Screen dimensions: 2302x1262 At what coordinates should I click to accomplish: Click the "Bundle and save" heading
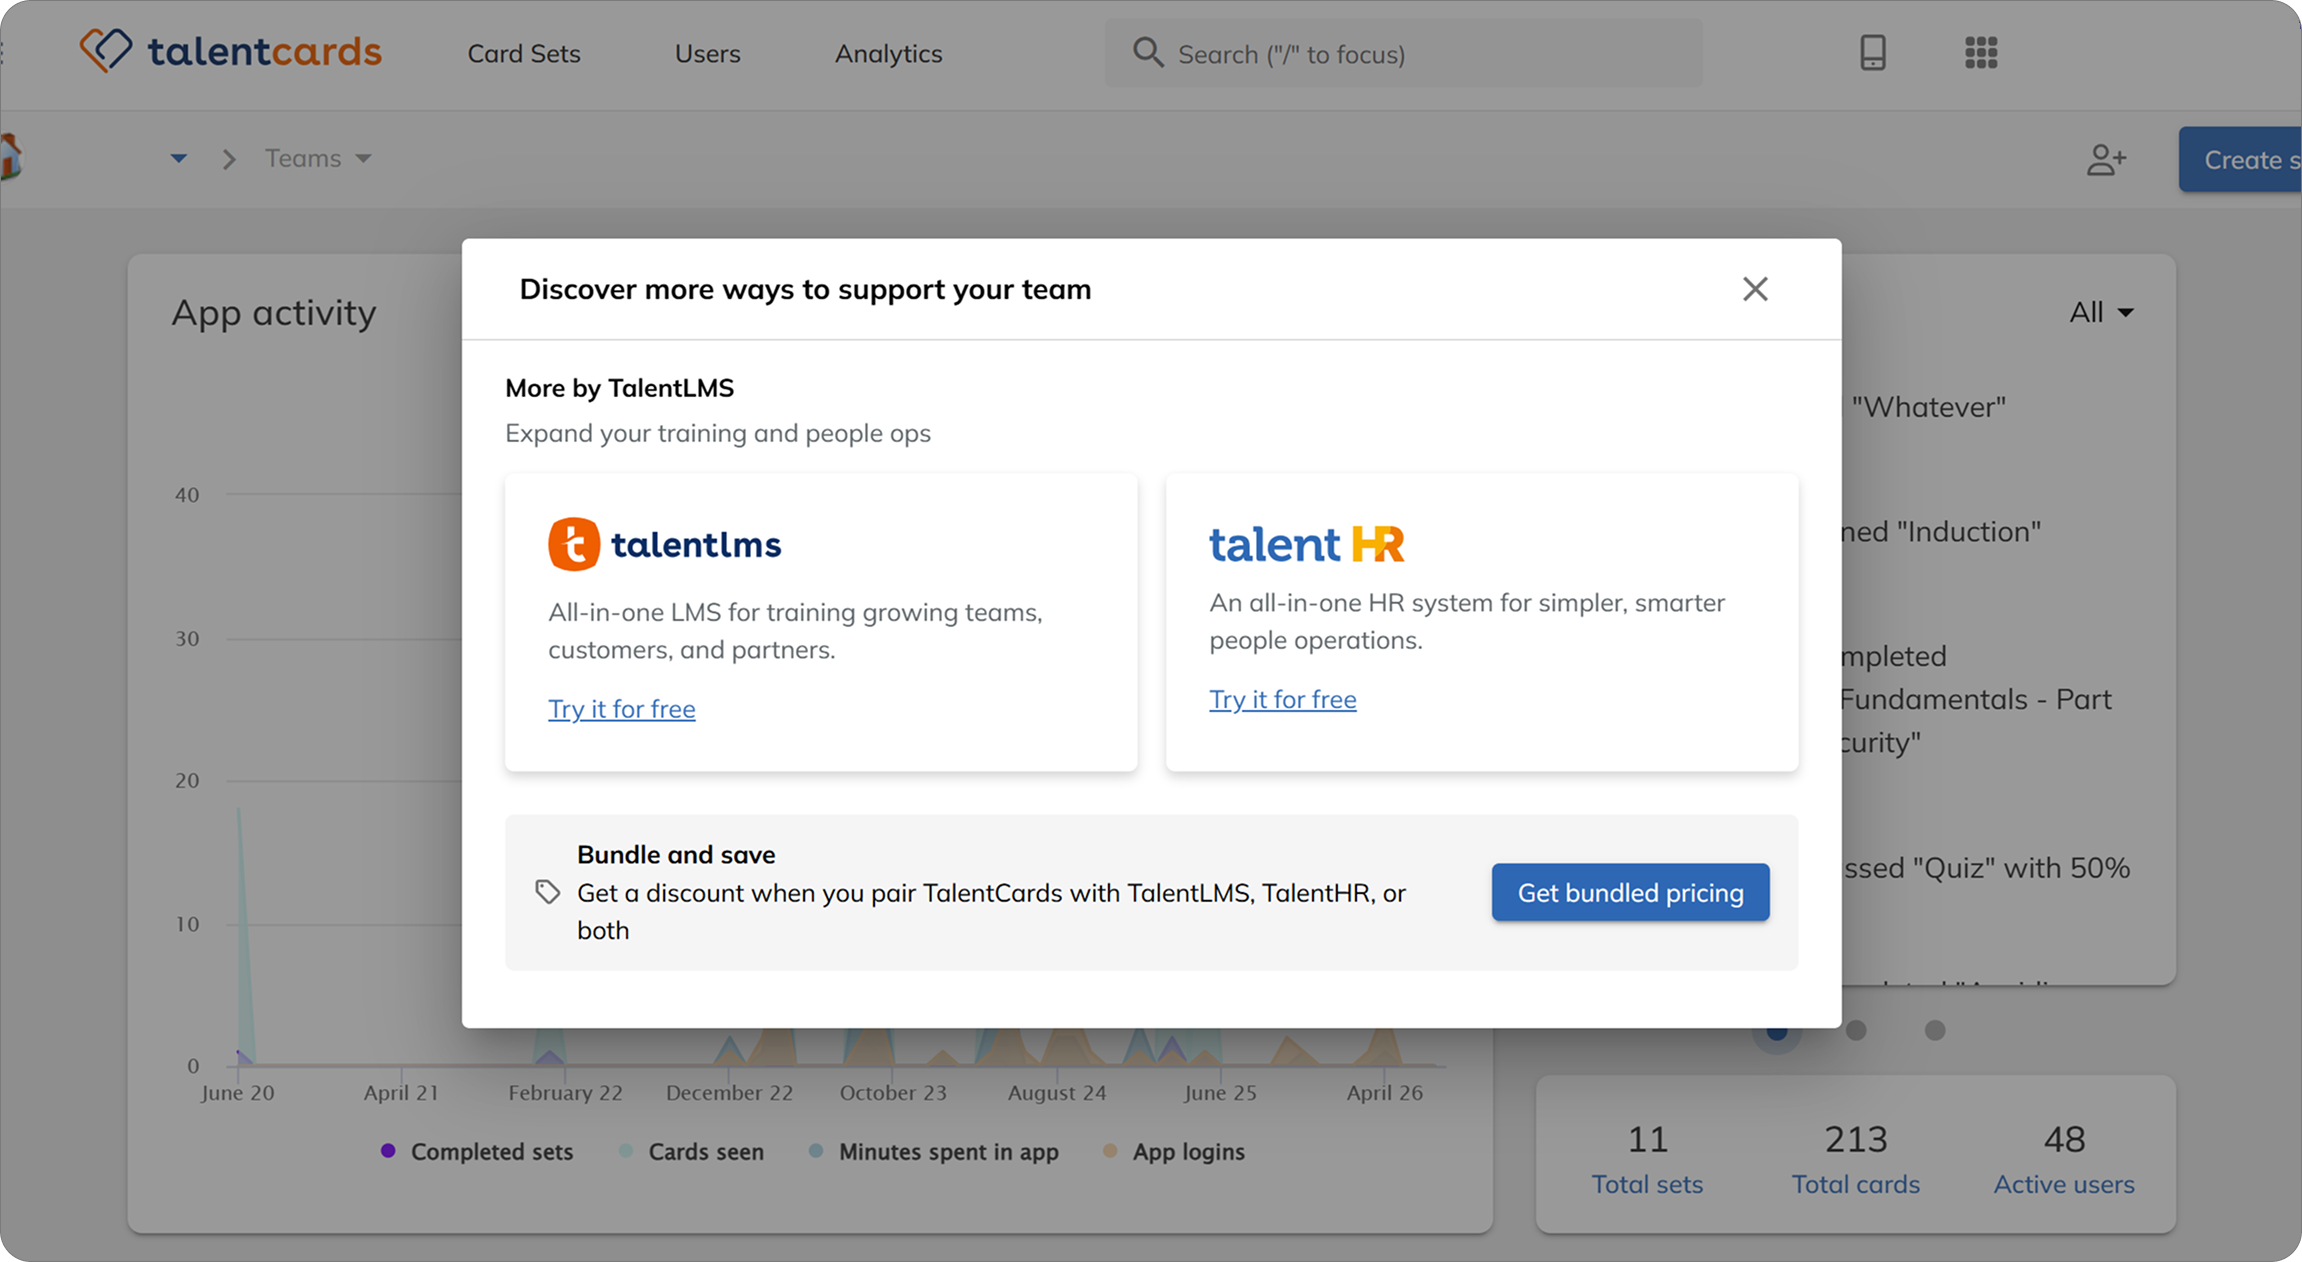point(676,855)
